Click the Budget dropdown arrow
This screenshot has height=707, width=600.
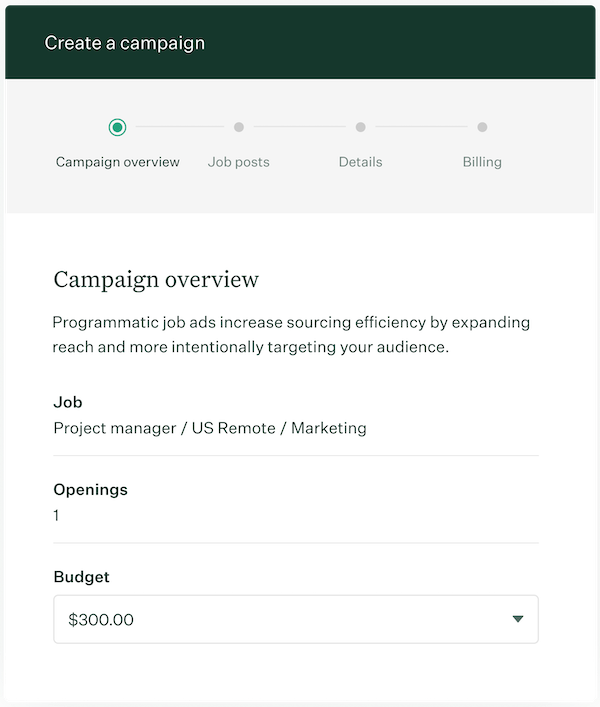[x=518, y=619]
